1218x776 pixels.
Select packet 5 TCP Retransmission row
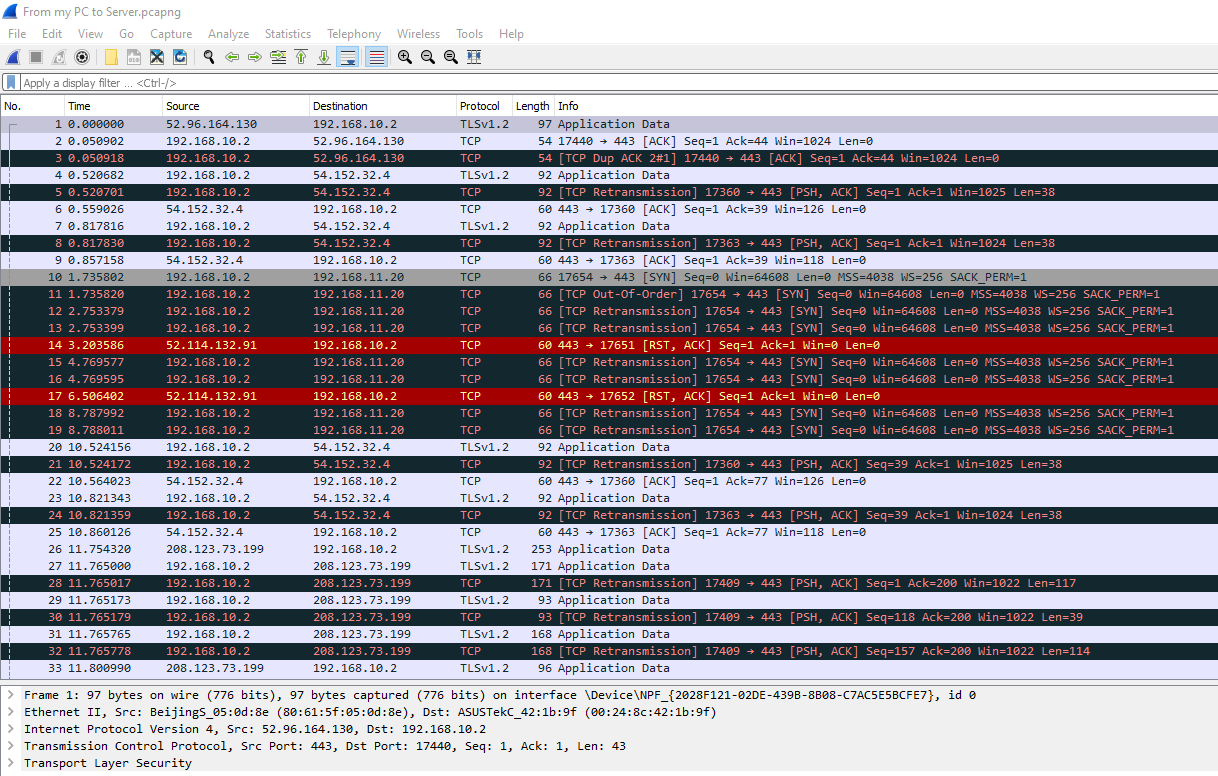(609, 192)
